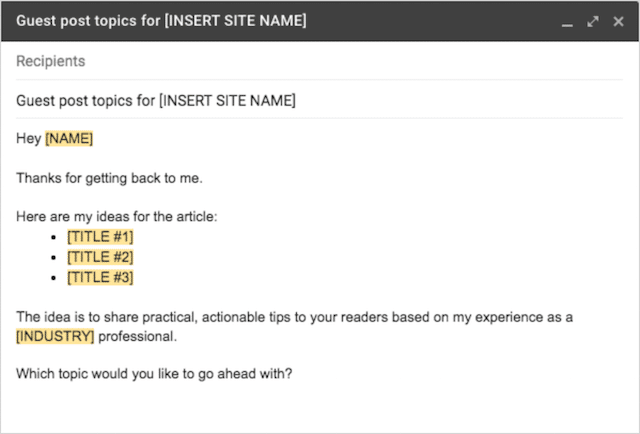Select the highlighted [NAME] placeholder

point(69,139)
